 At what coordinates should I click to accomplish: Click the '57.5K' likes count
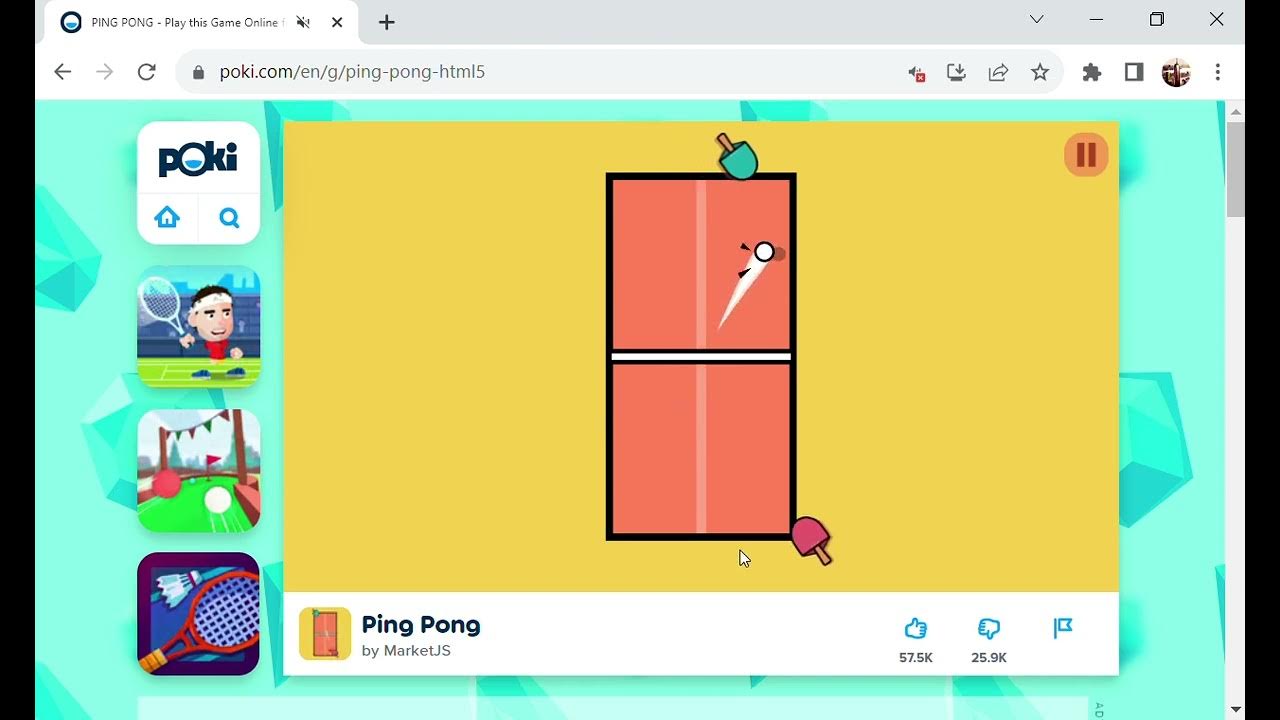click(x=916, y=657)
